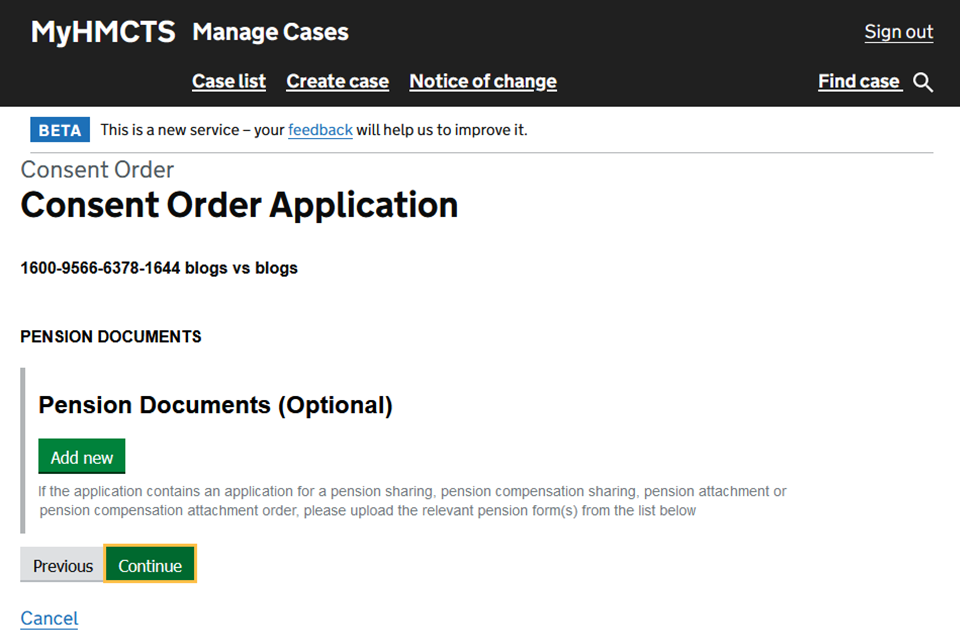The height and width of the screenshot is (640, 960).
Task: Go back with the Previous button
Action: [62, 566]
